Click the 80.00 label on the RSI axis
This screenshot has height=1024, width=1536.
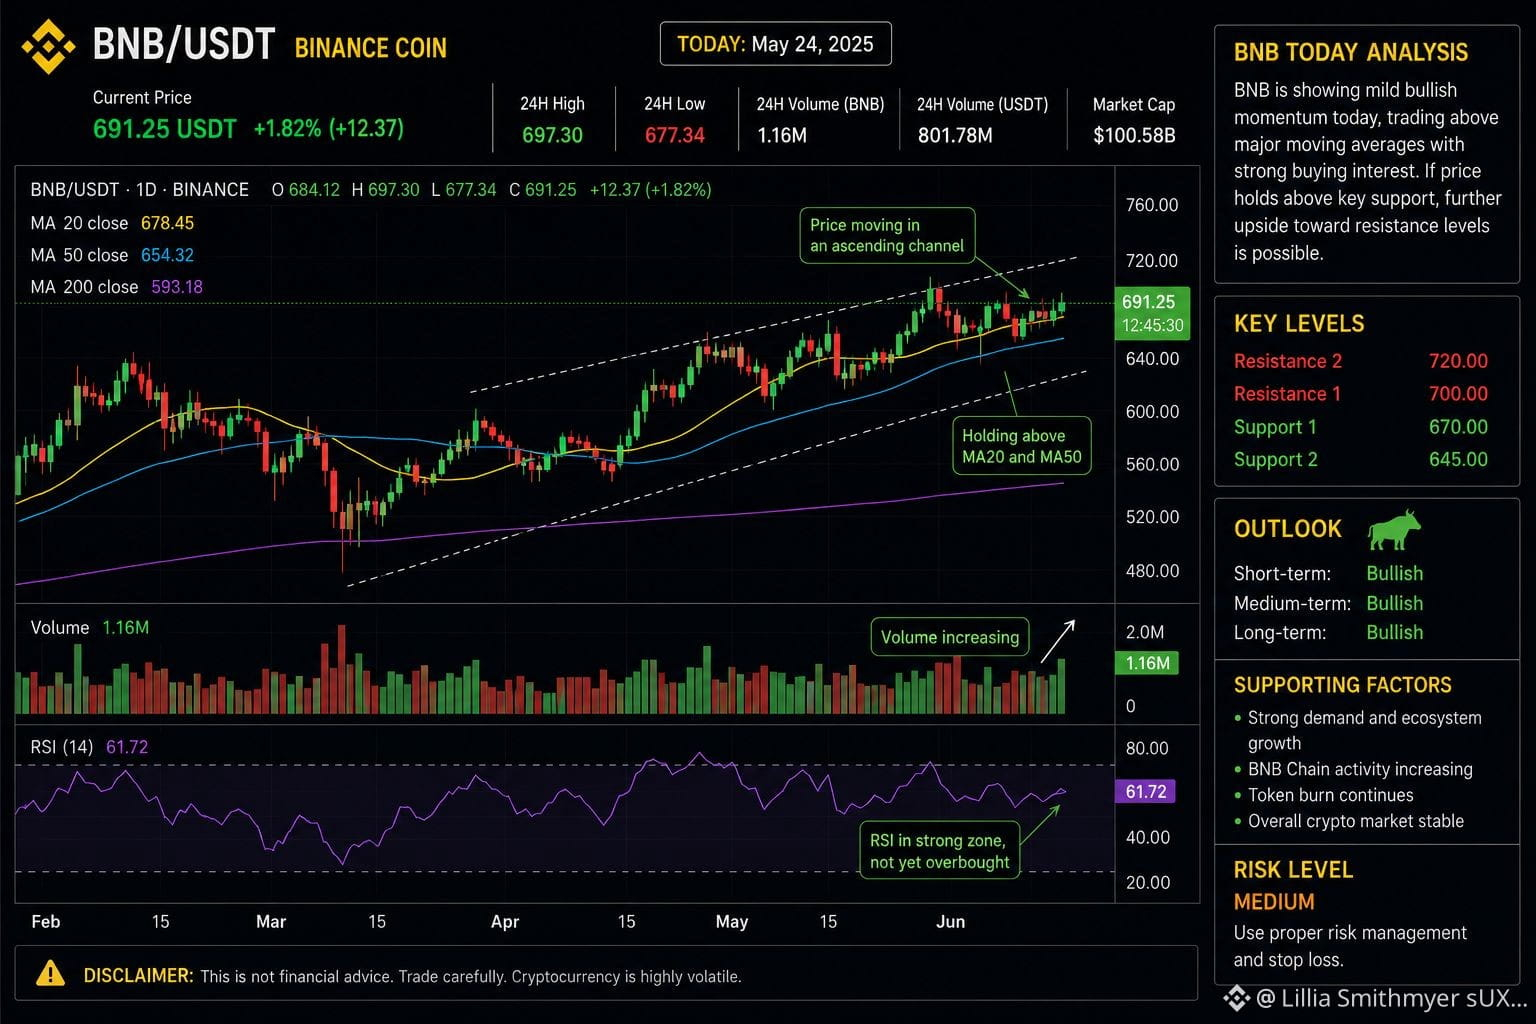point(1147,748)
